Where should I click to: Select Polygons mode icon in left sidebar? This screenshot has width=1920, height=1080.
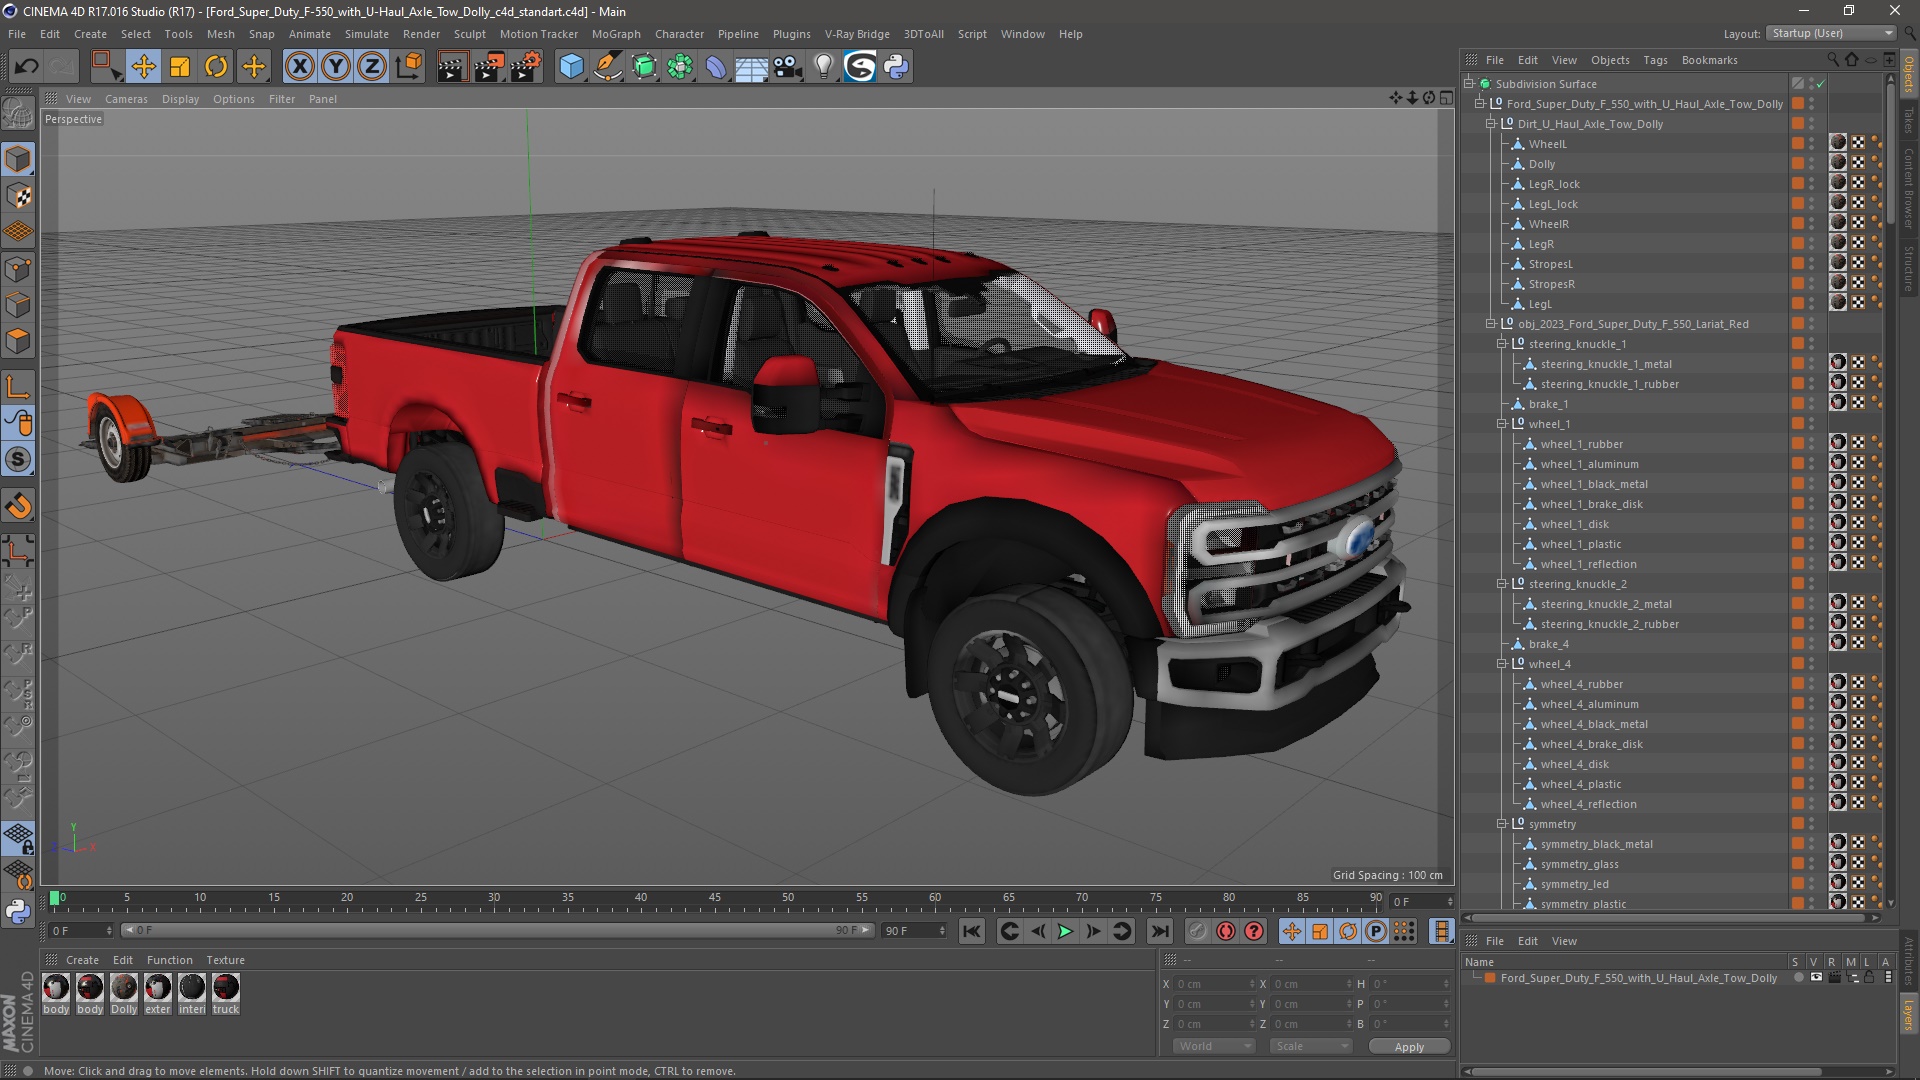[18, 341]
